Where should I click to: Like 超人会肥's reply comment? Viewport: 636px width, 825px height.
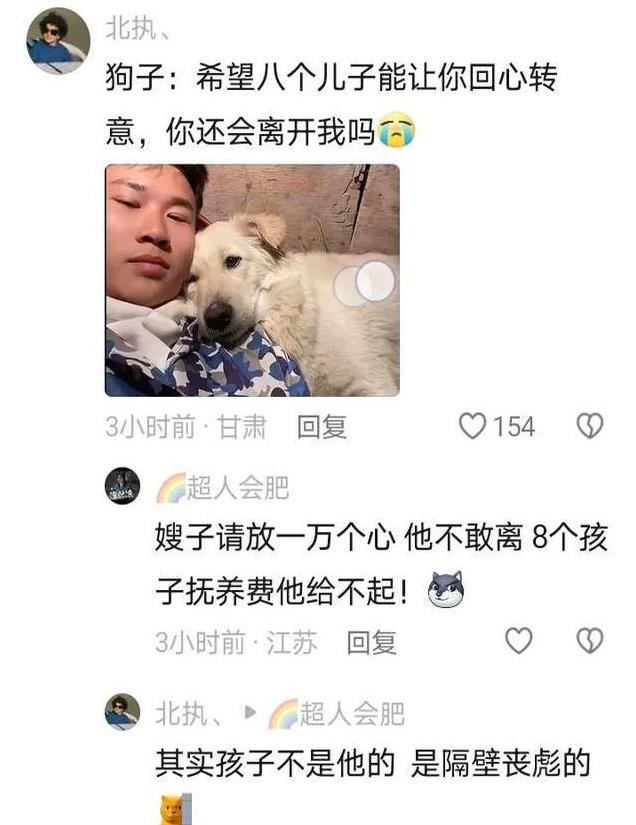coord(519,640)
